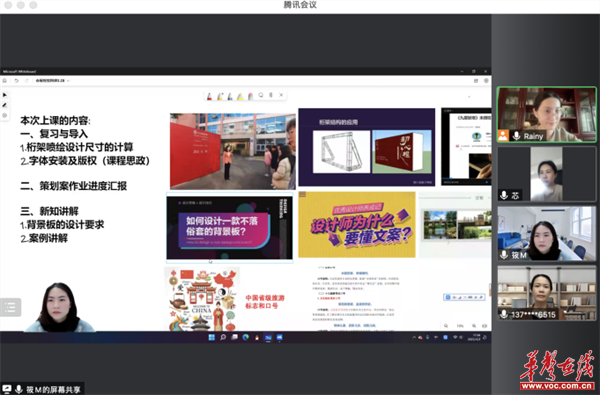Image resolution: width=600 pixels, height=395 pixels.
Task: Open Whiteboard settings gear icon
Action: pyautogui.click(x=486, y=81)
